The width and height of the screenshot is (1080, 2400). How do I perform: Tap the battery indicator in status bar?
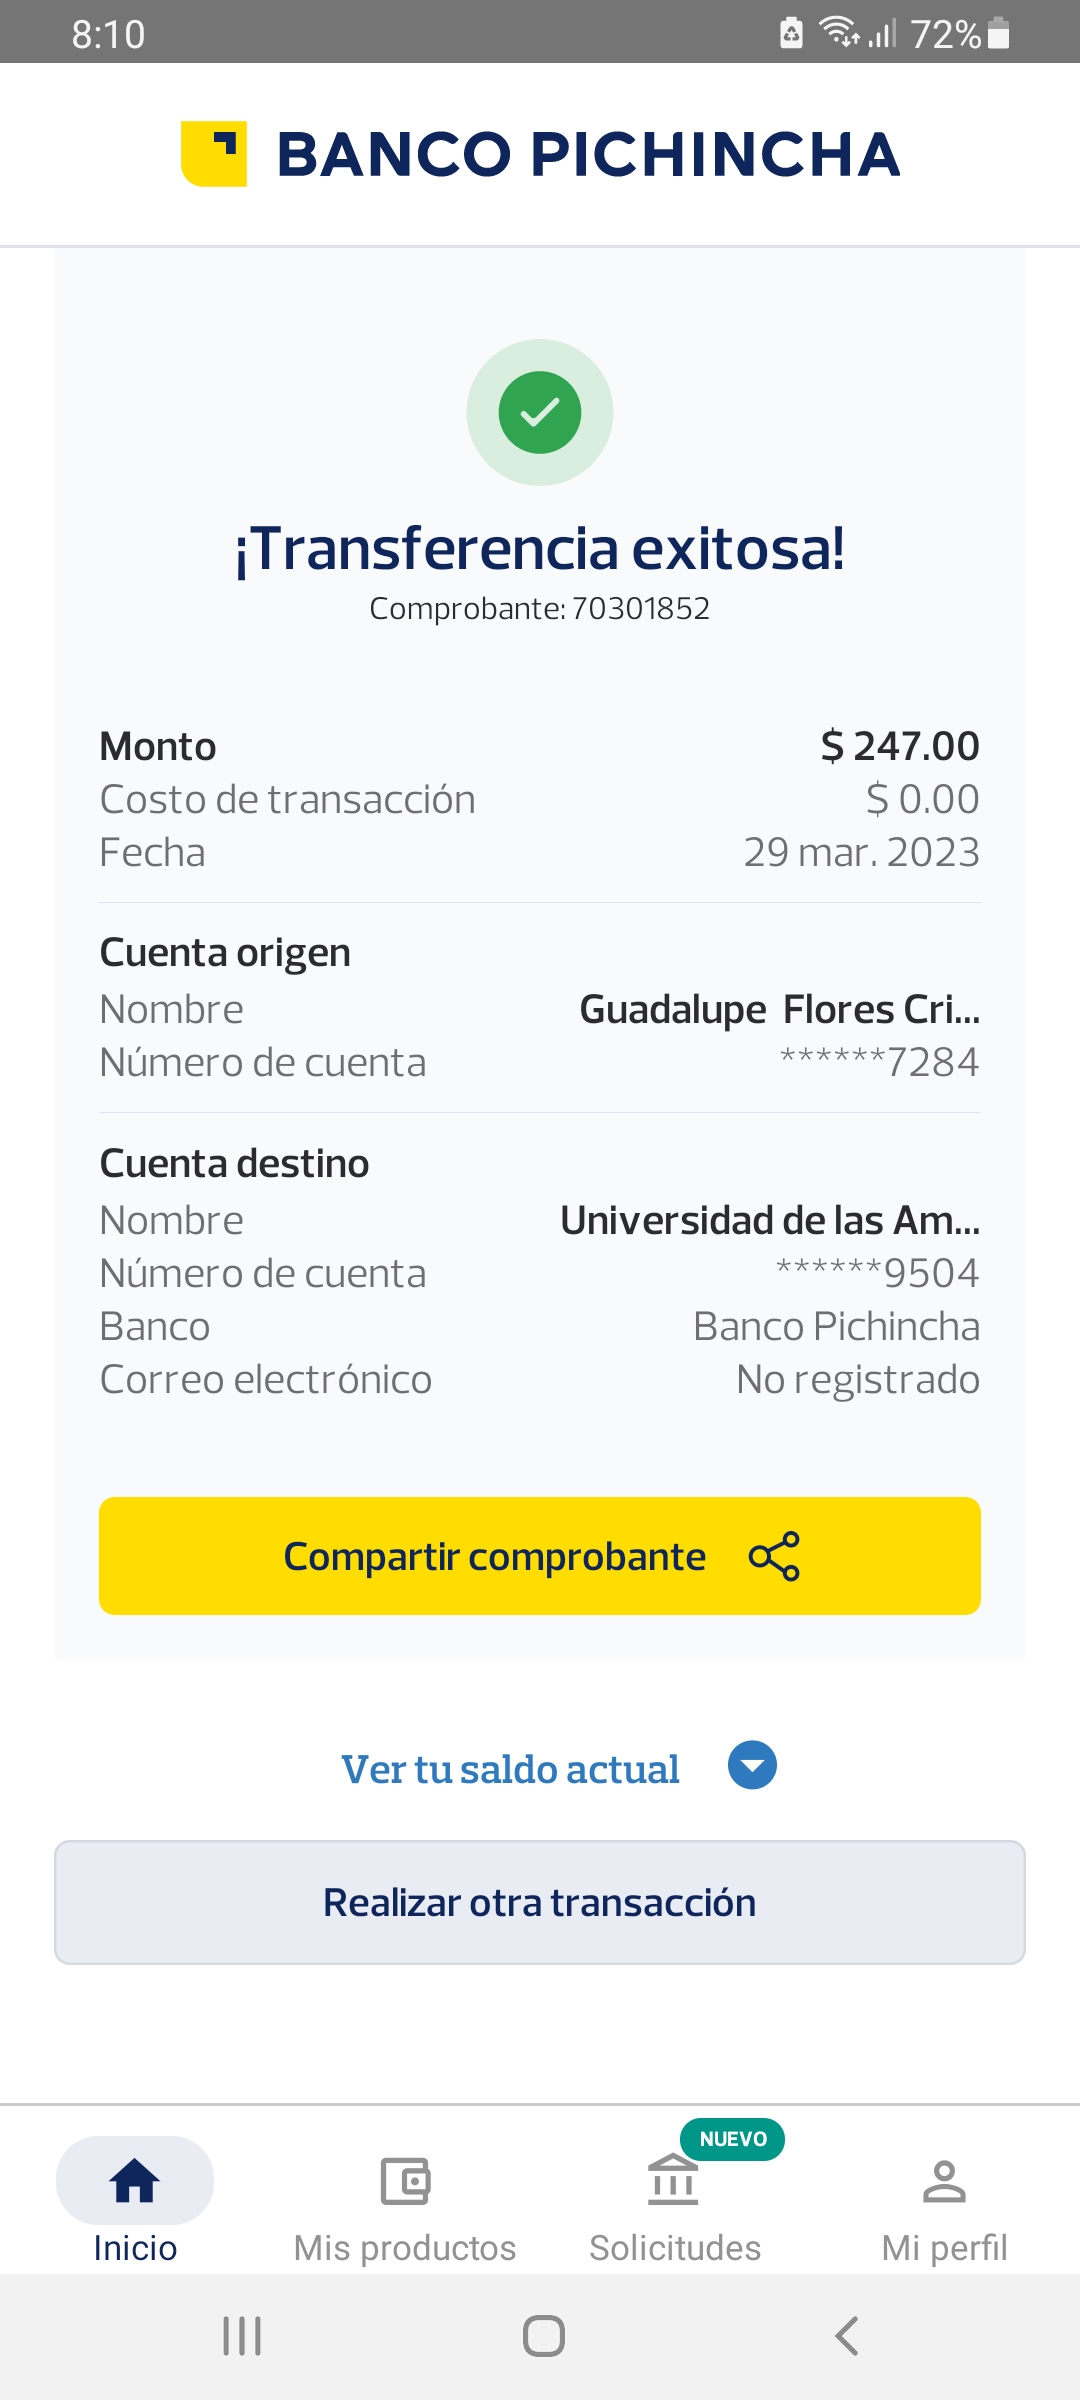(x=998, y=34)
